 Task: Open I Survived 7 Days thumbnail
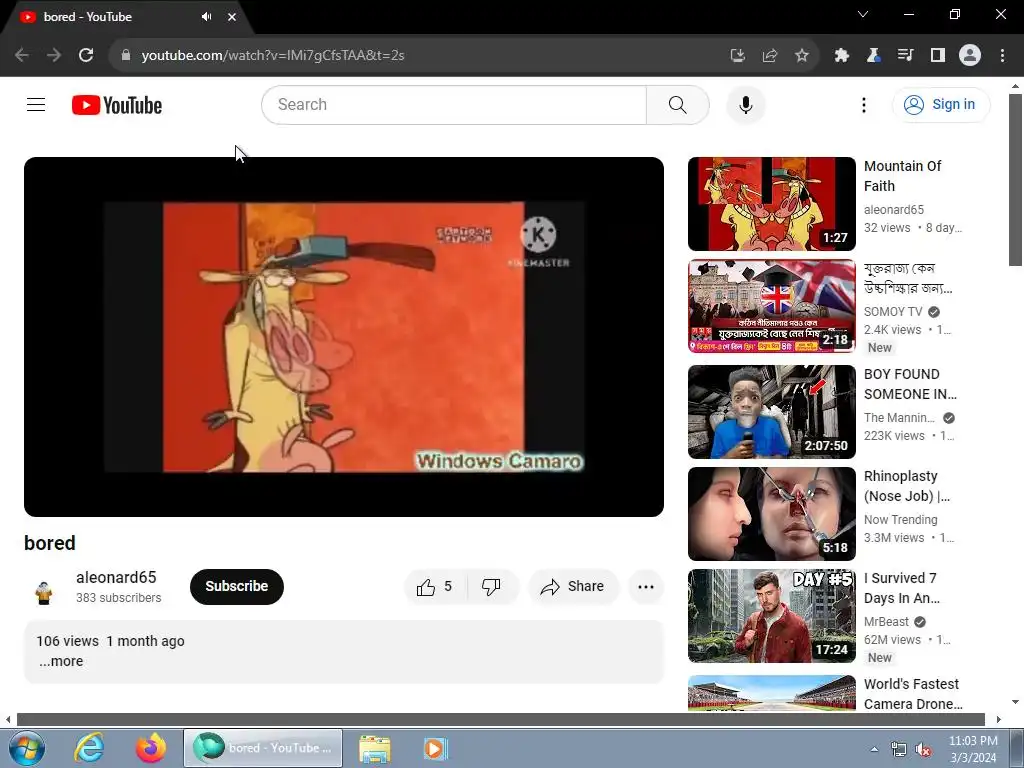click(771, 615)
